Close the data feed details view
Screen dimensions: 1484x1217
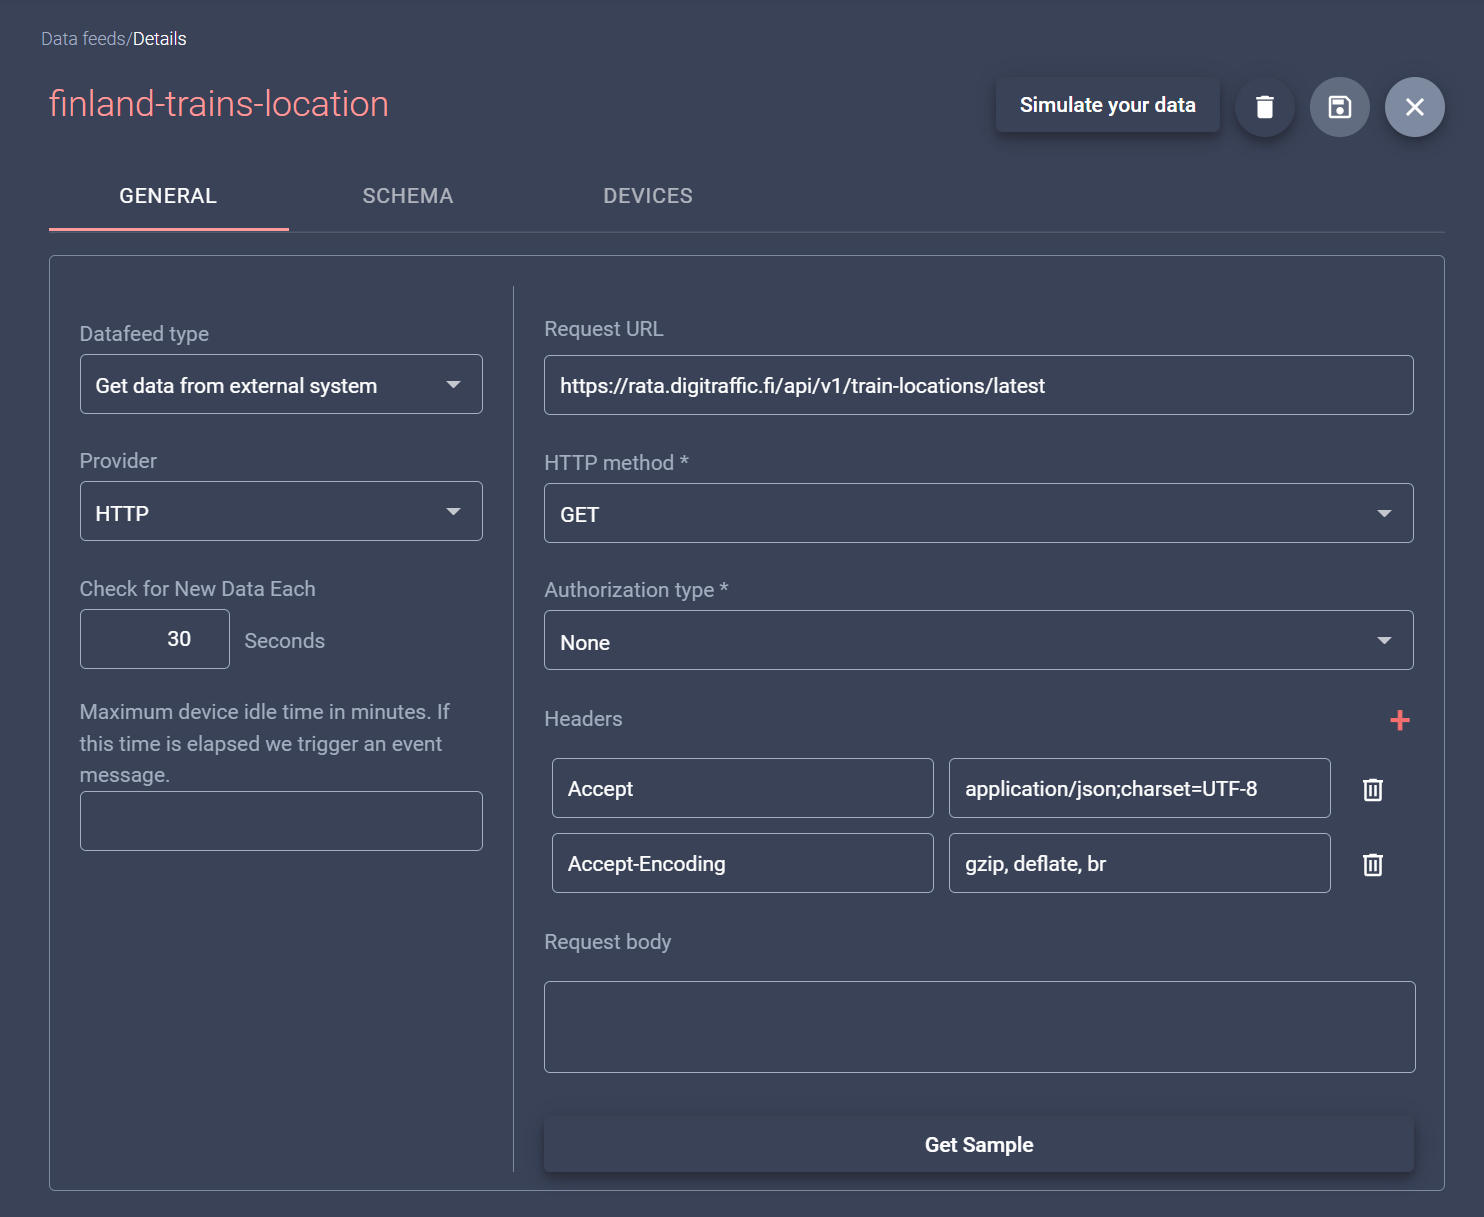tap(1414, 107)
